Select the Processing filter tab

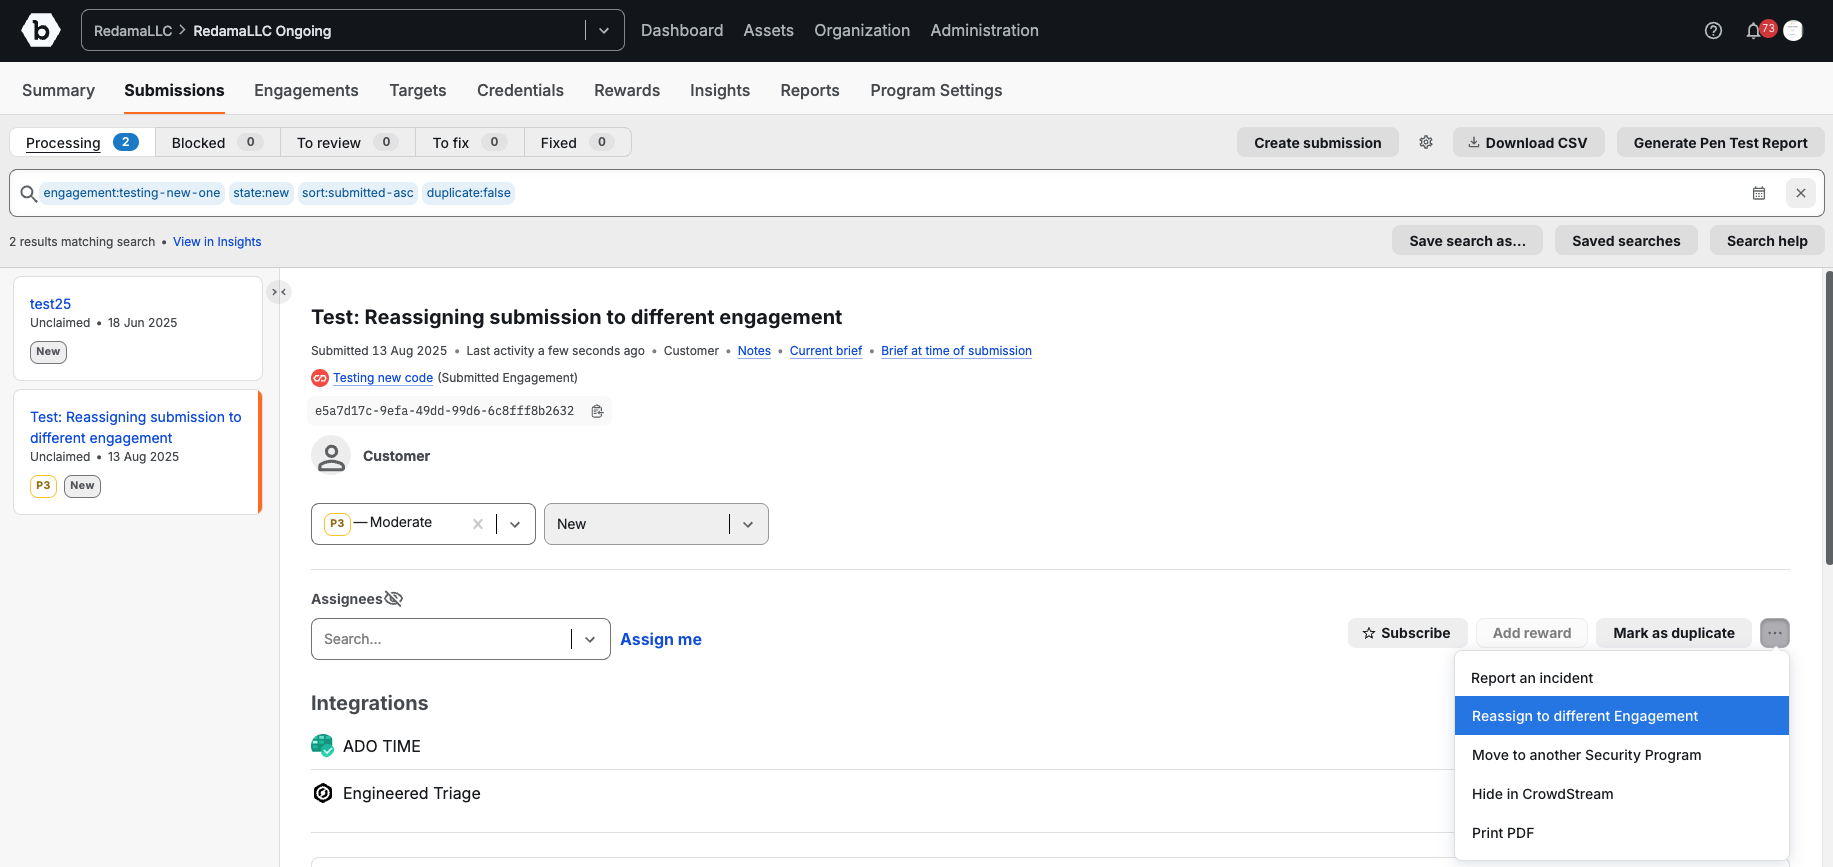click(x=82, y=142)
